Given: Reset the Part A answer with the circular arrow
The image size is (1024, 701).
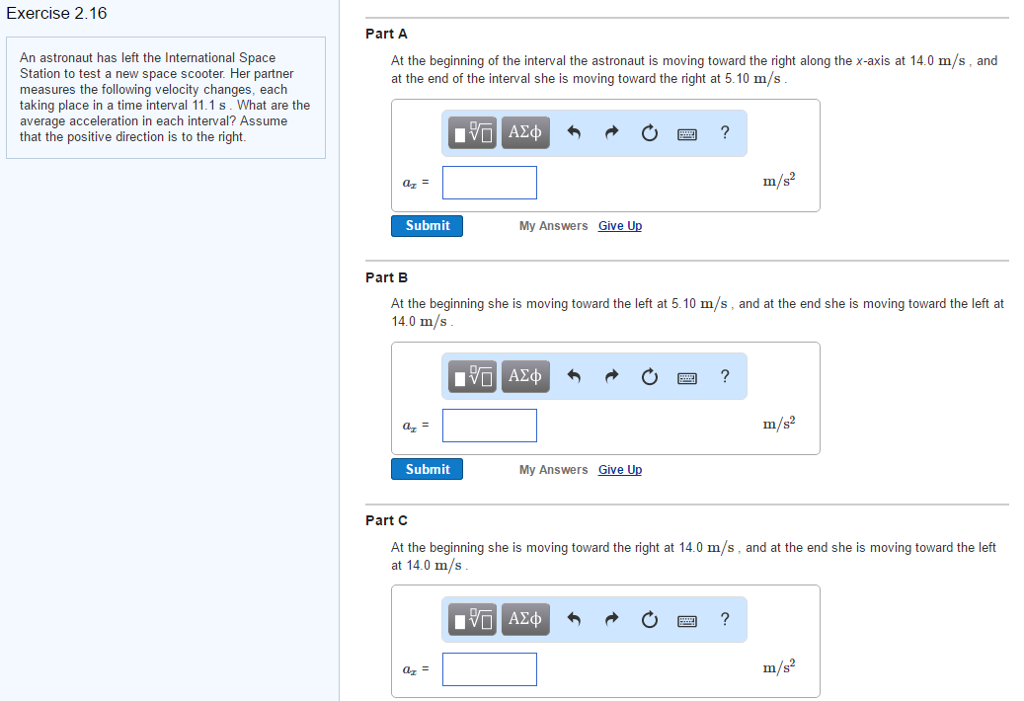Looking at the screenshot, I should pyautogui.click(x=650, y=133).
